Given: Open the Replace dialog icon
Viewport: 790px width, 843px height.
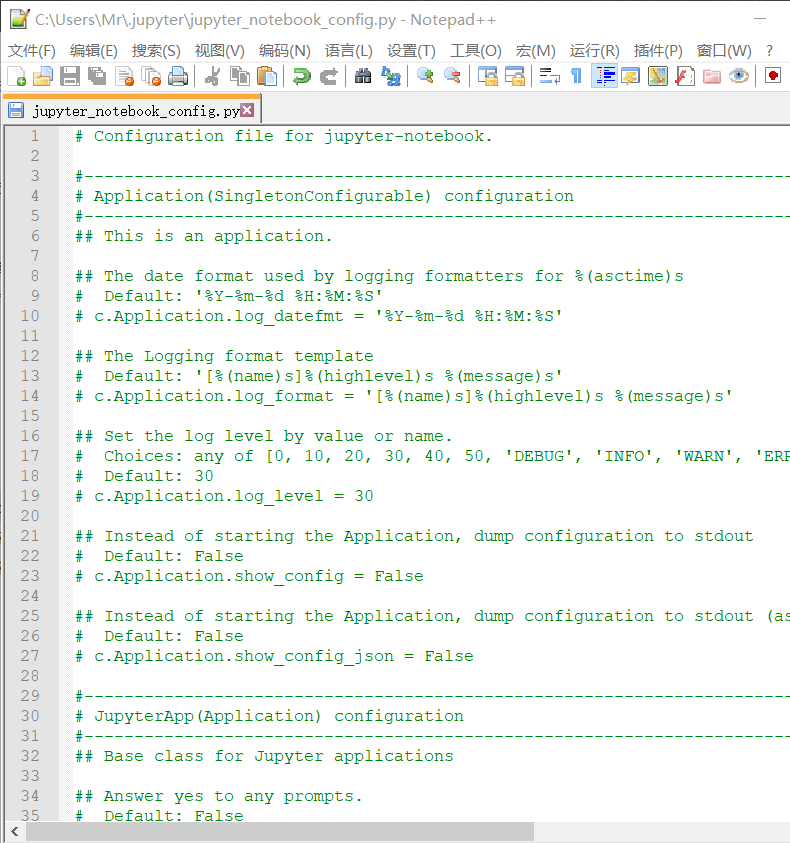Looking at the screenshot, I should [391, 76].
